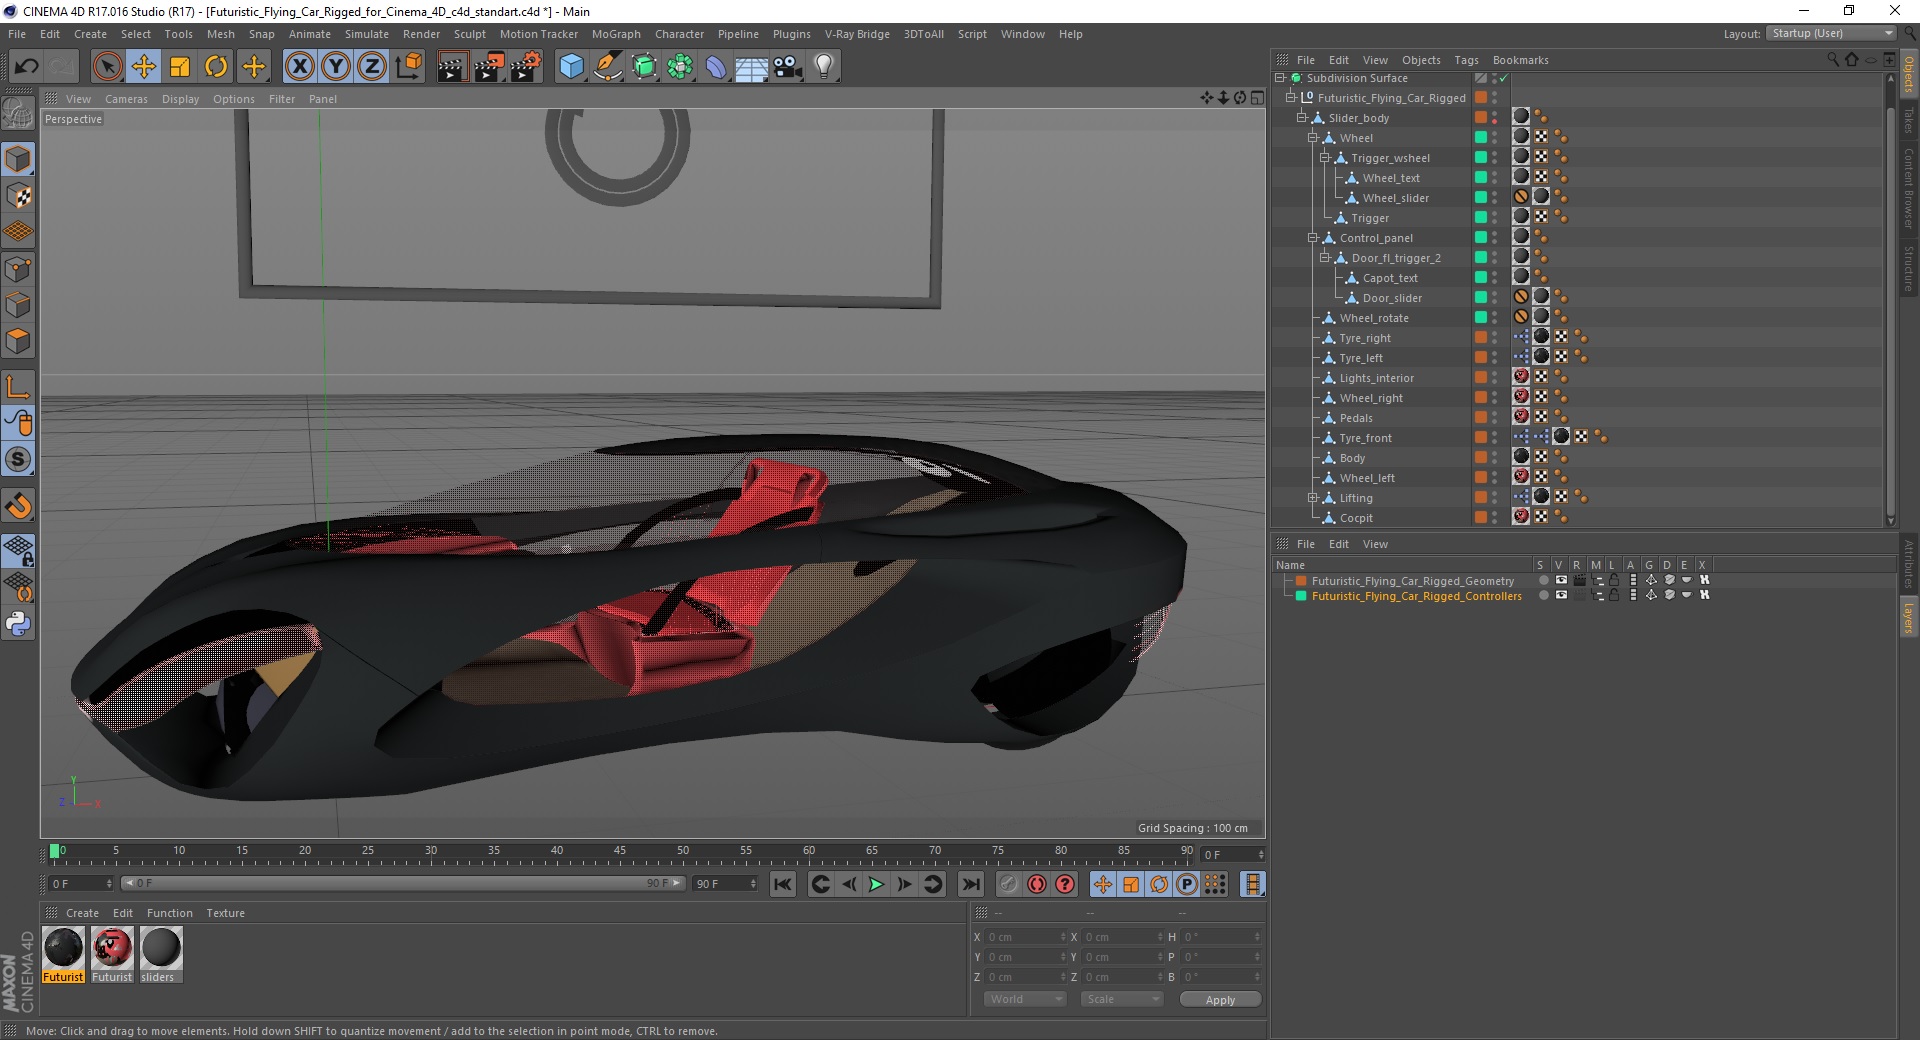
Task: Open the MoGraph menu
Action: pyautogui.click(x=616, y=34)
